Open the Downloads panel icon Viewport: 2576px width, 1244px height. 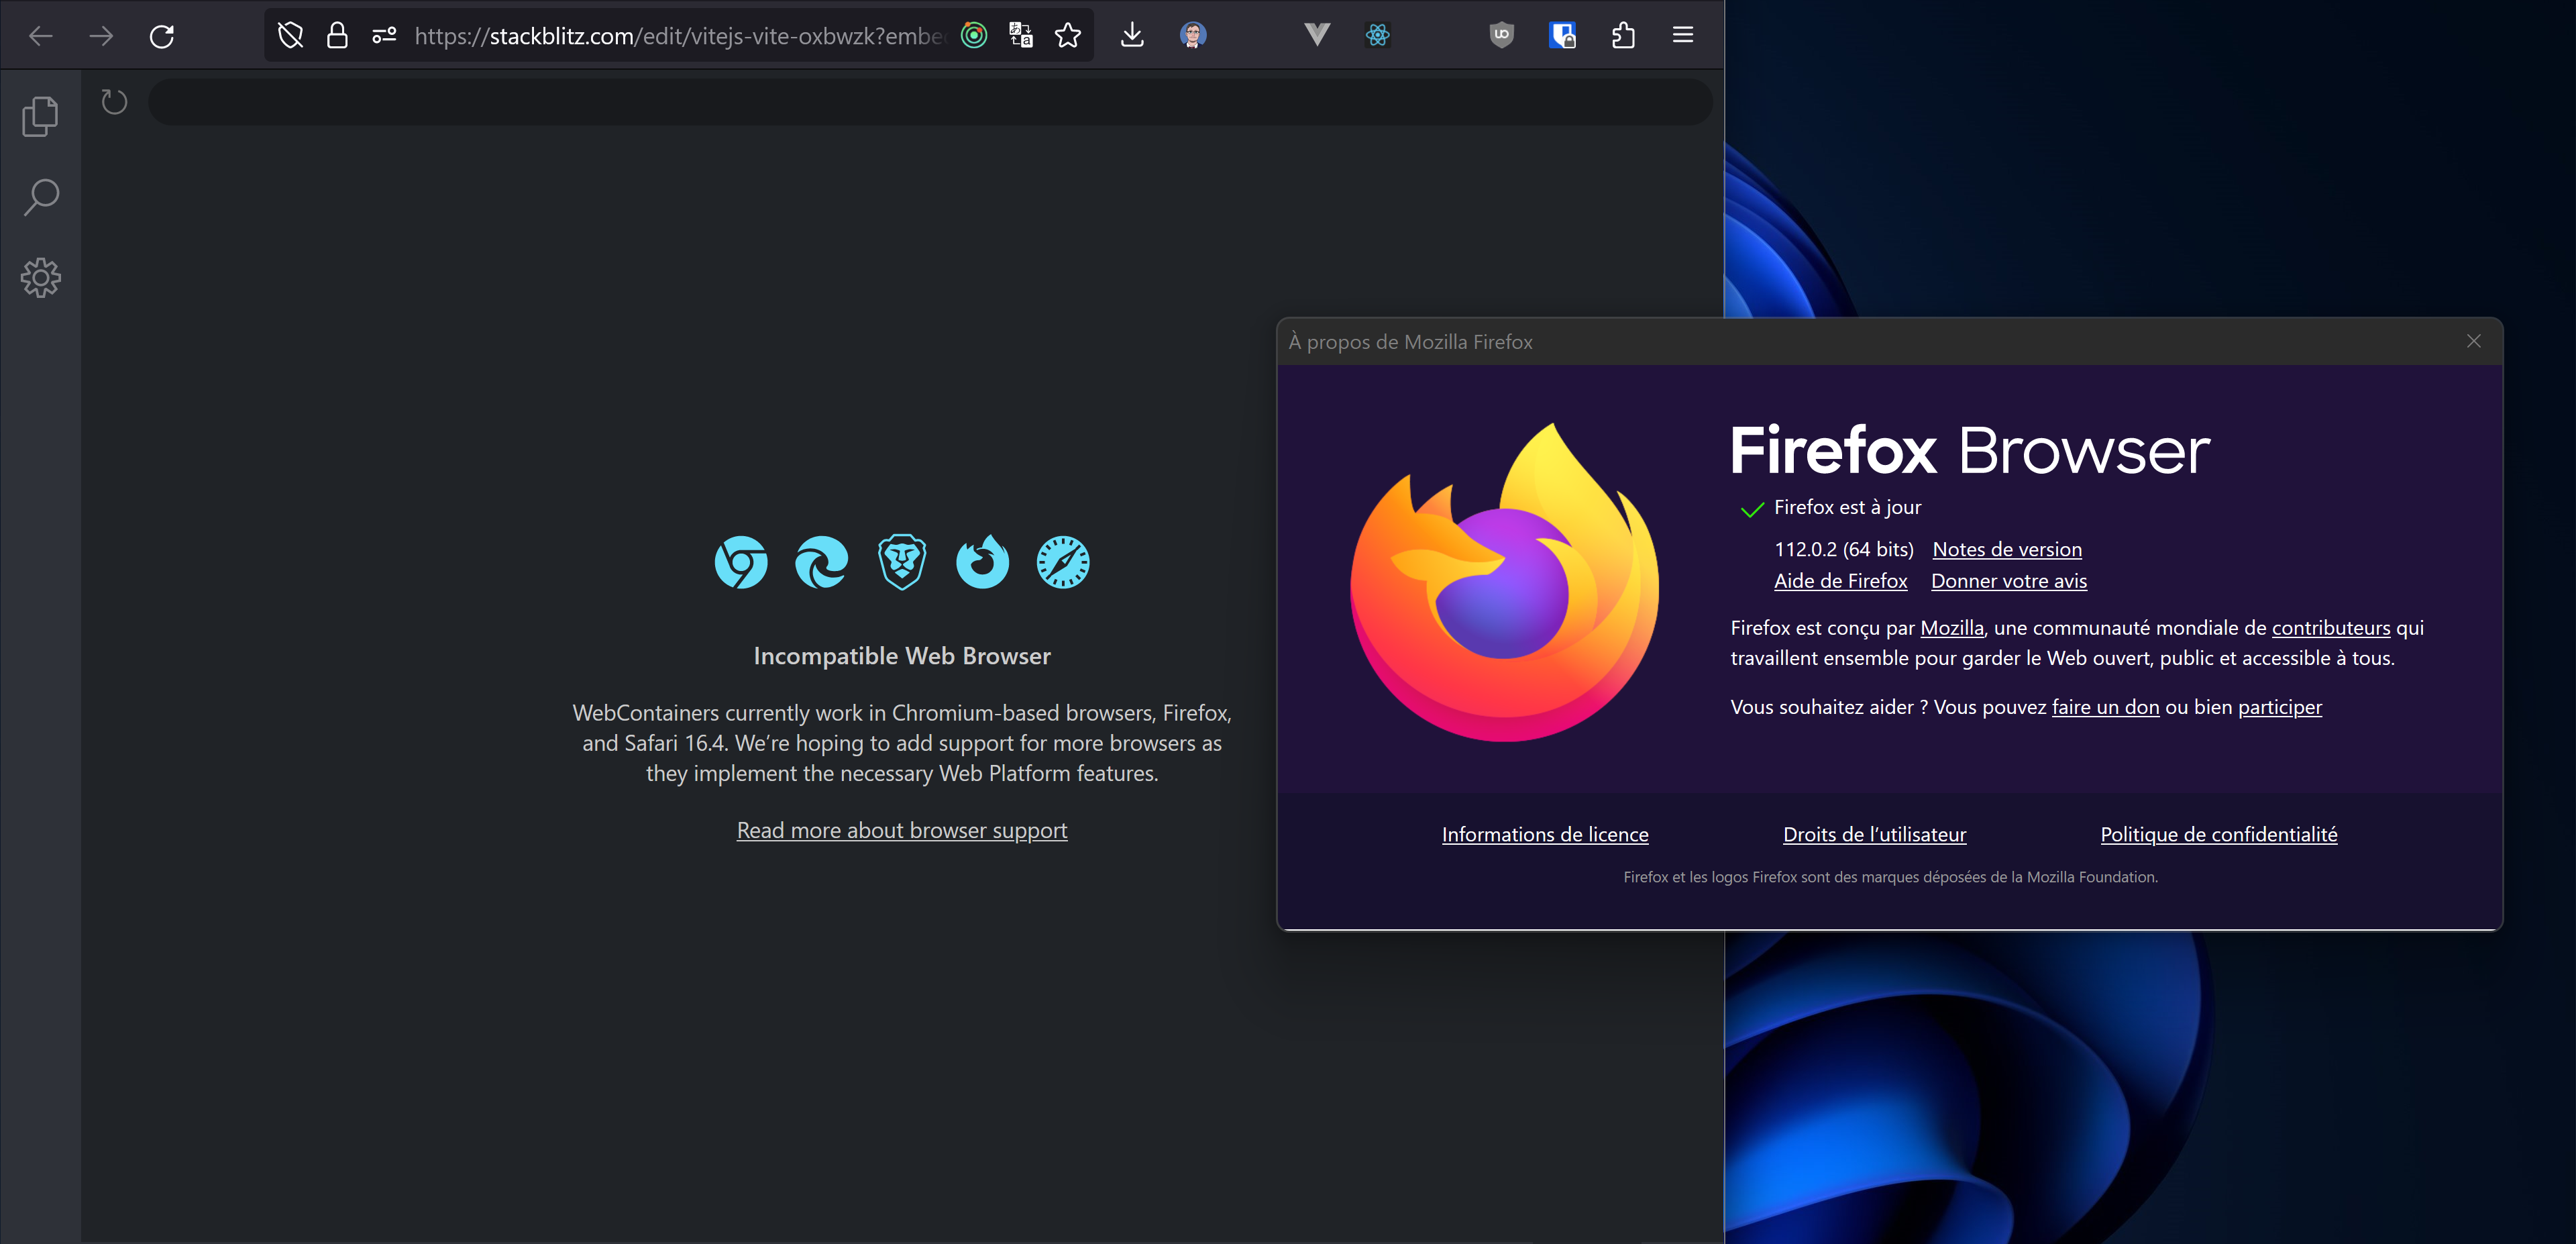click(x=1133, y=35)
